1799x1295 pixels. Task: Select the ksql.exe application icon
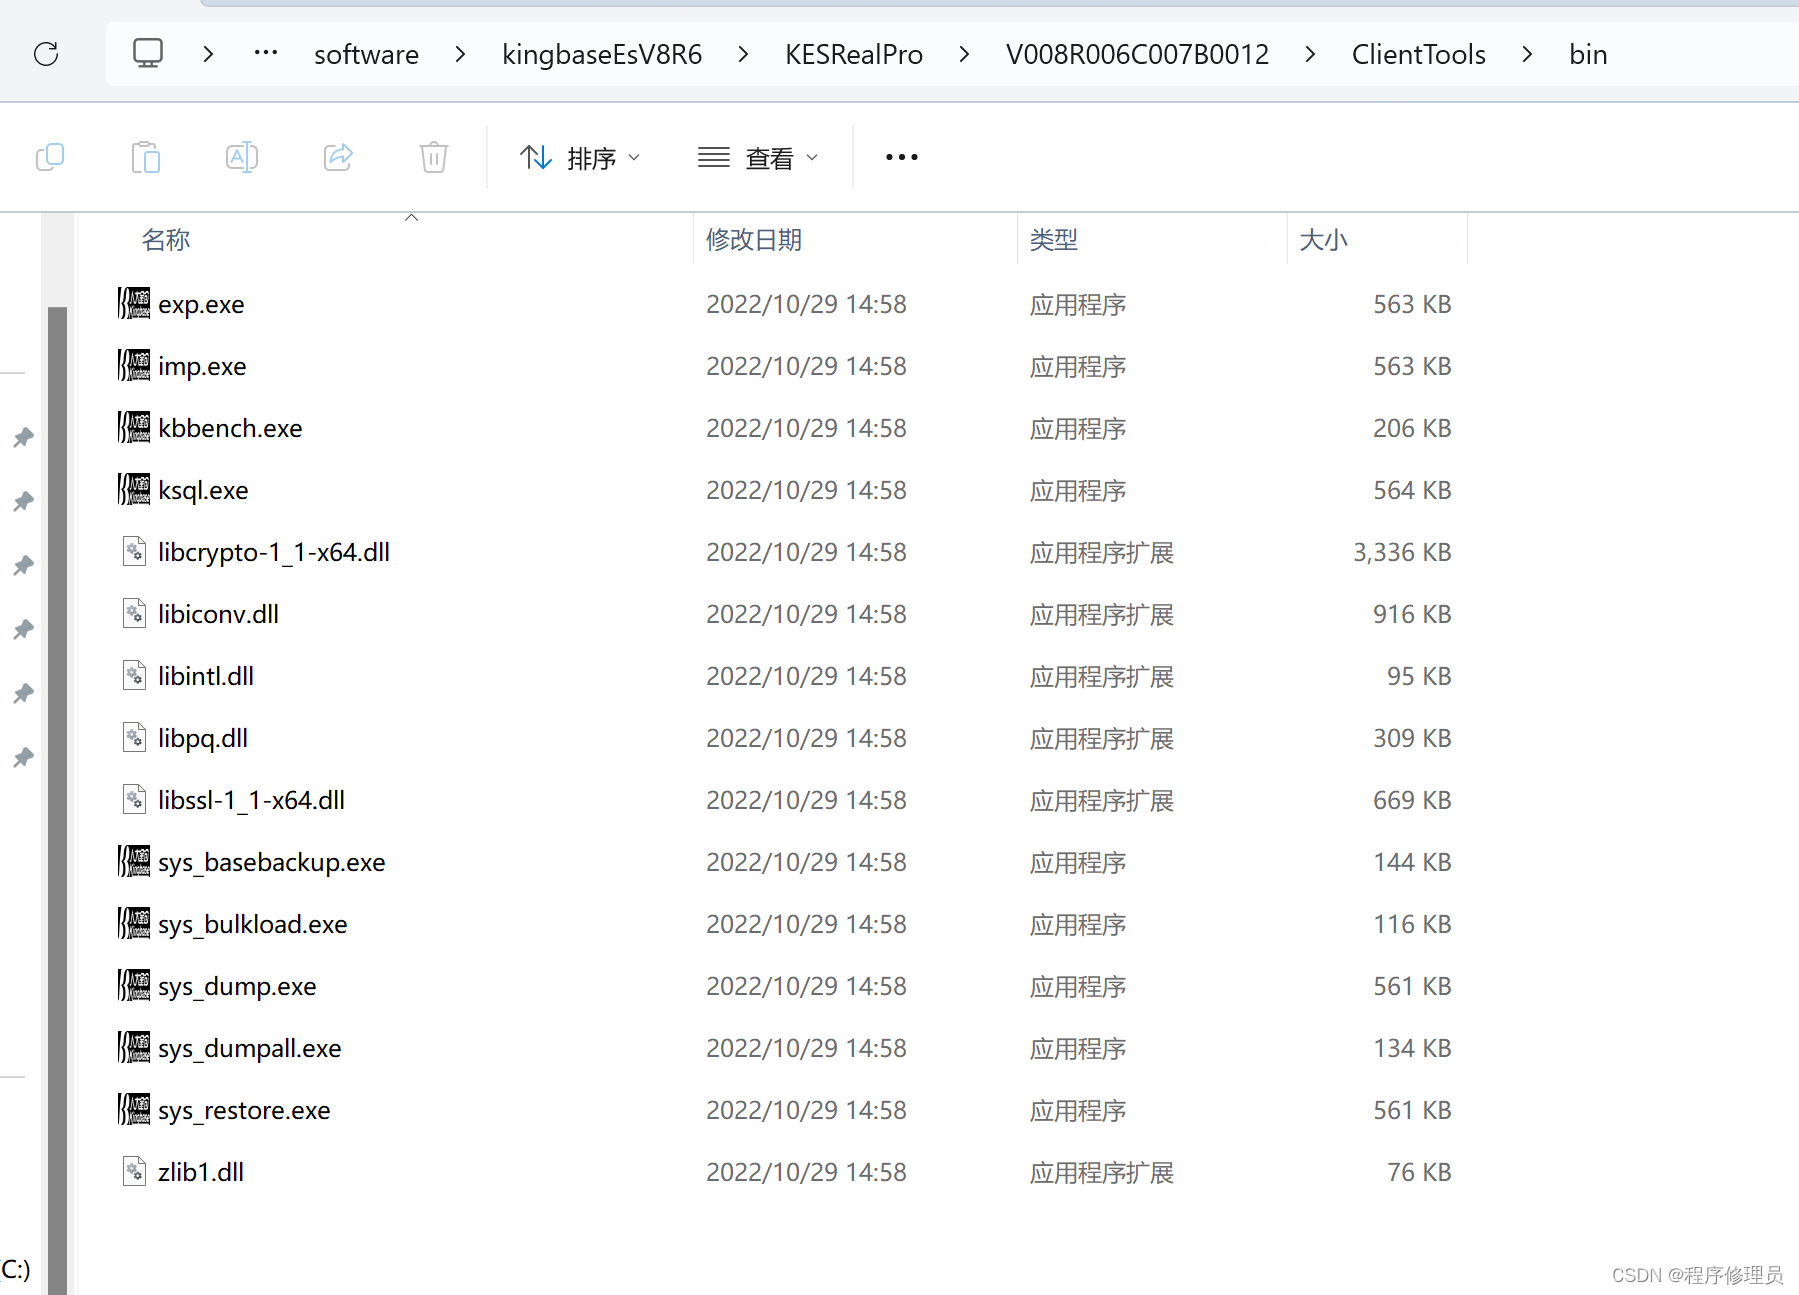[x=134, y=489]
